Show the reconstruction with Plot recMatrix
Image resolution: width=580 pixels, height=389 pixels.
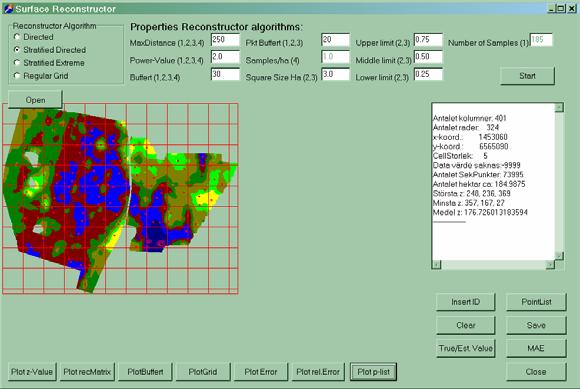pyautogui.click(x=87, y=372)
